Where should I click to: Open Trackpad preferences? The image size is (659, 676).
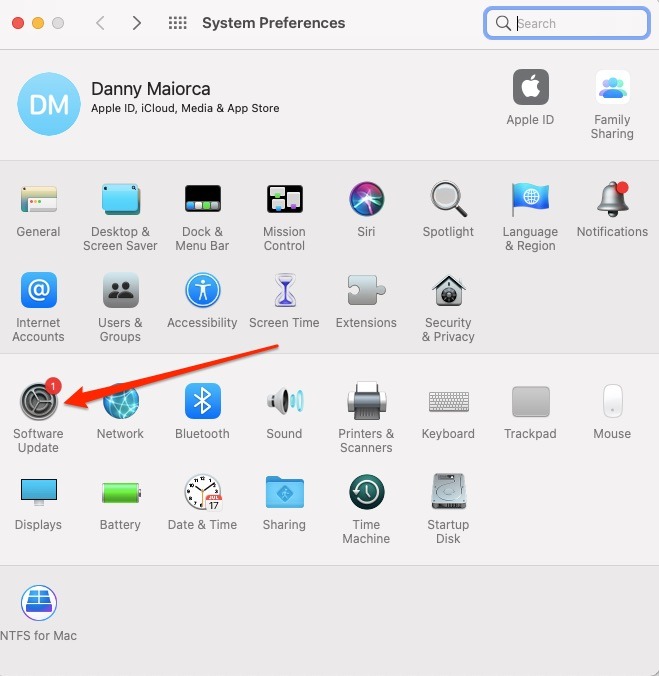point(531,401)
